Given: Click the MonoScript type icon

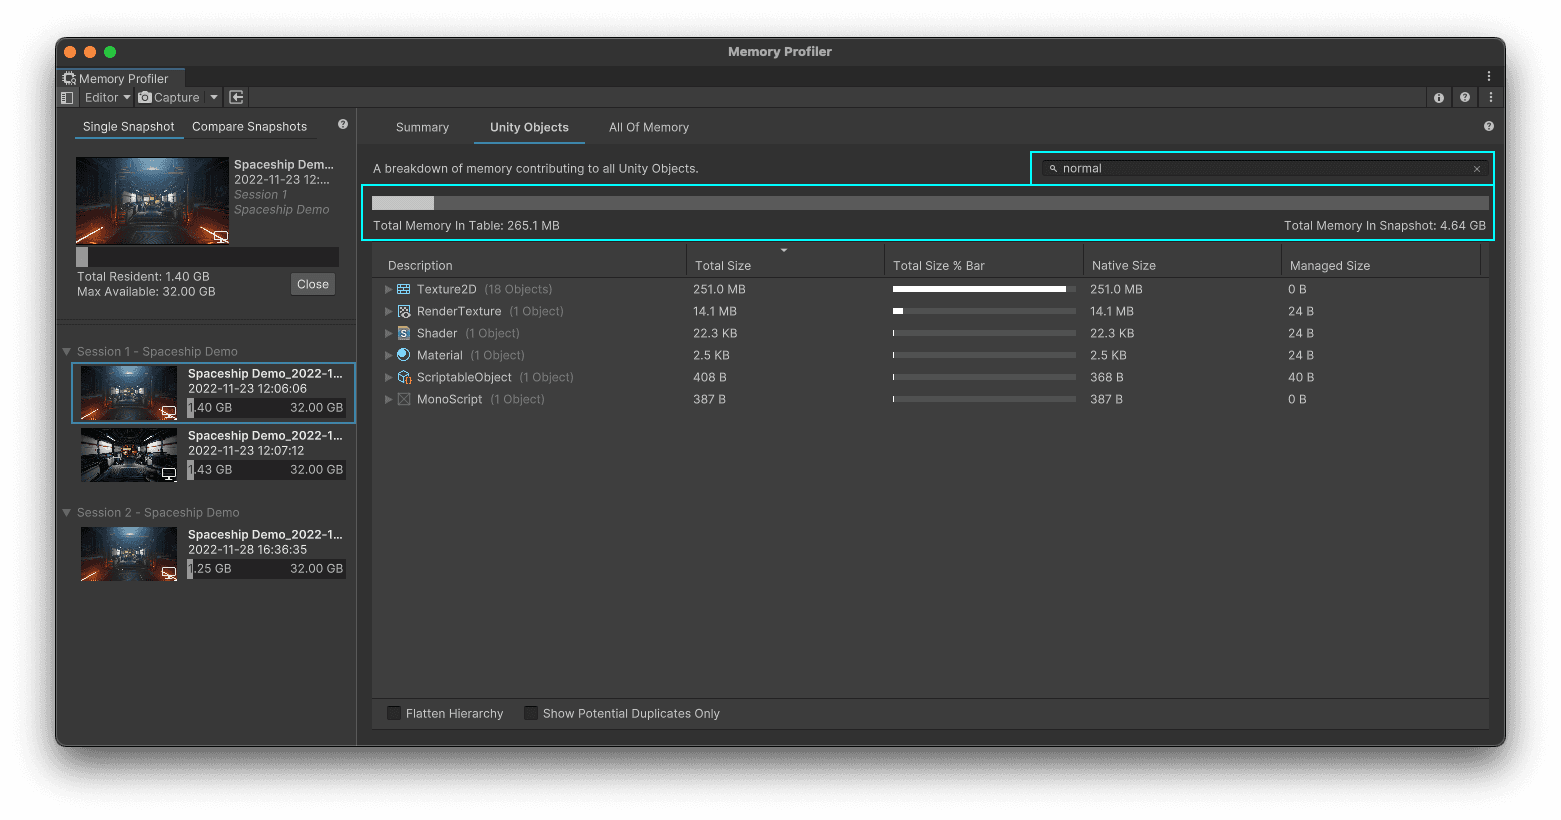Looking at the screenshot, I should point(404,399).
